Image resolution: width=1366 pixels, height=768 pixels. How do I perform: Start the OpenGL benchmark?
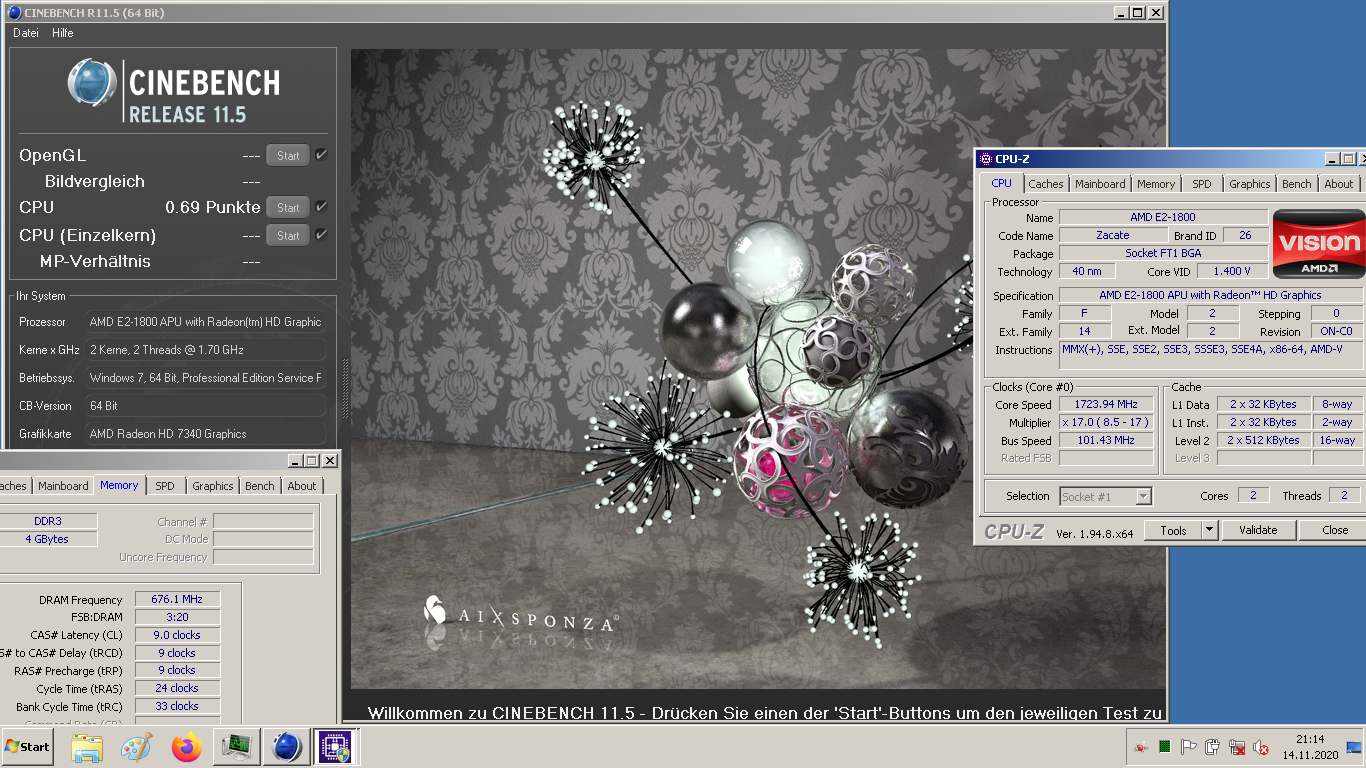(x=288, y=155)
